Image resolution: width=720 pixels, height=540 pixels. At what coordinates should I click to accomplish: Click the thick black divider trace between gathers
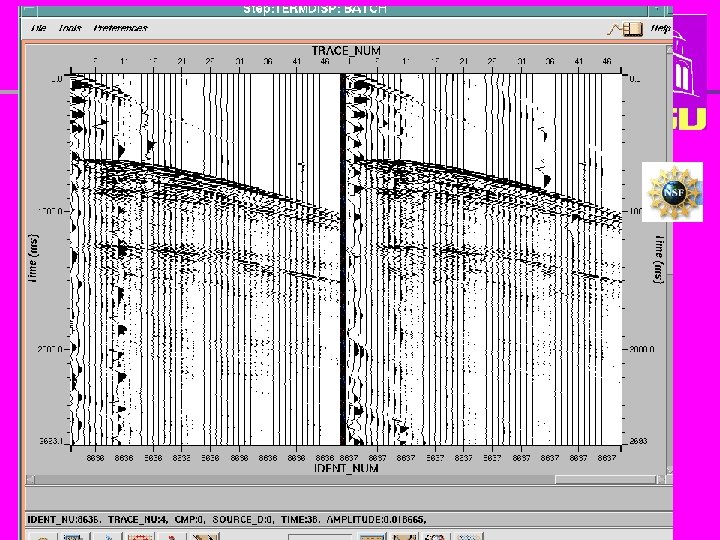[x=343, y=259]
